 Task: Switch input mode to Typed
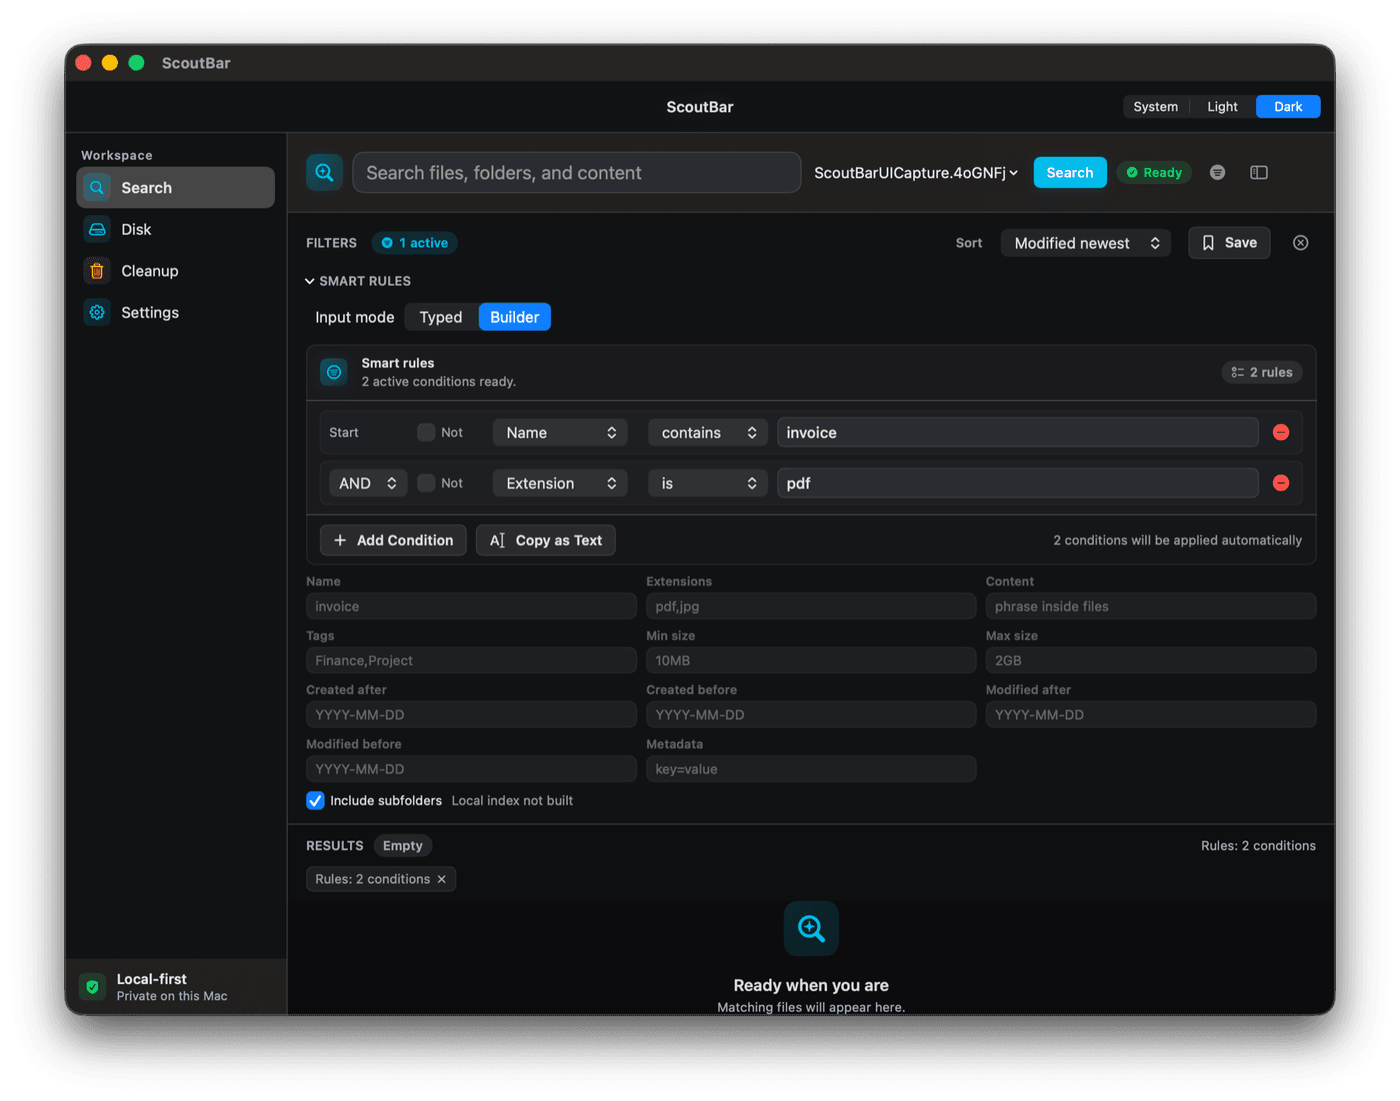pyautogui.click(x=441, y=317)
